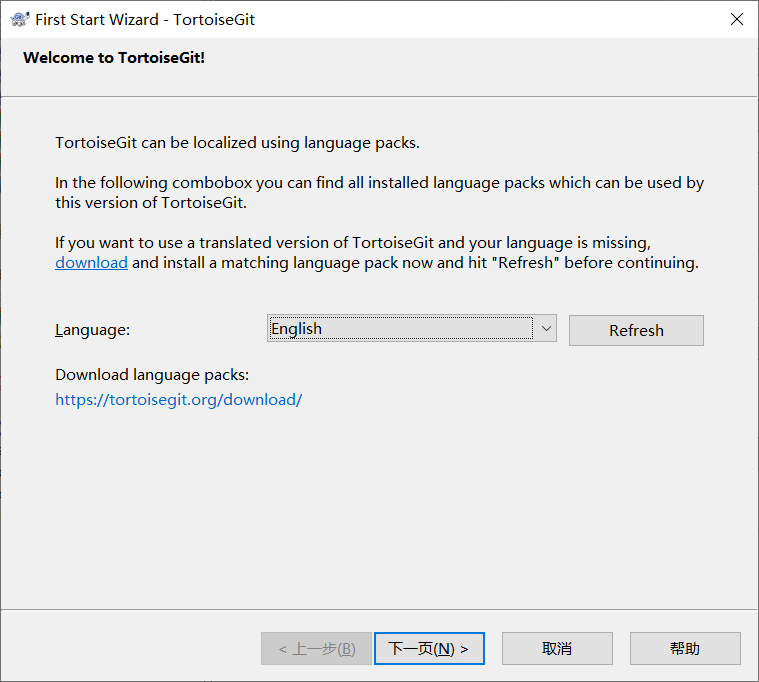
Task: Click the "Download language packs:" label
Action: pyautogui.click(x=152, y=375)
